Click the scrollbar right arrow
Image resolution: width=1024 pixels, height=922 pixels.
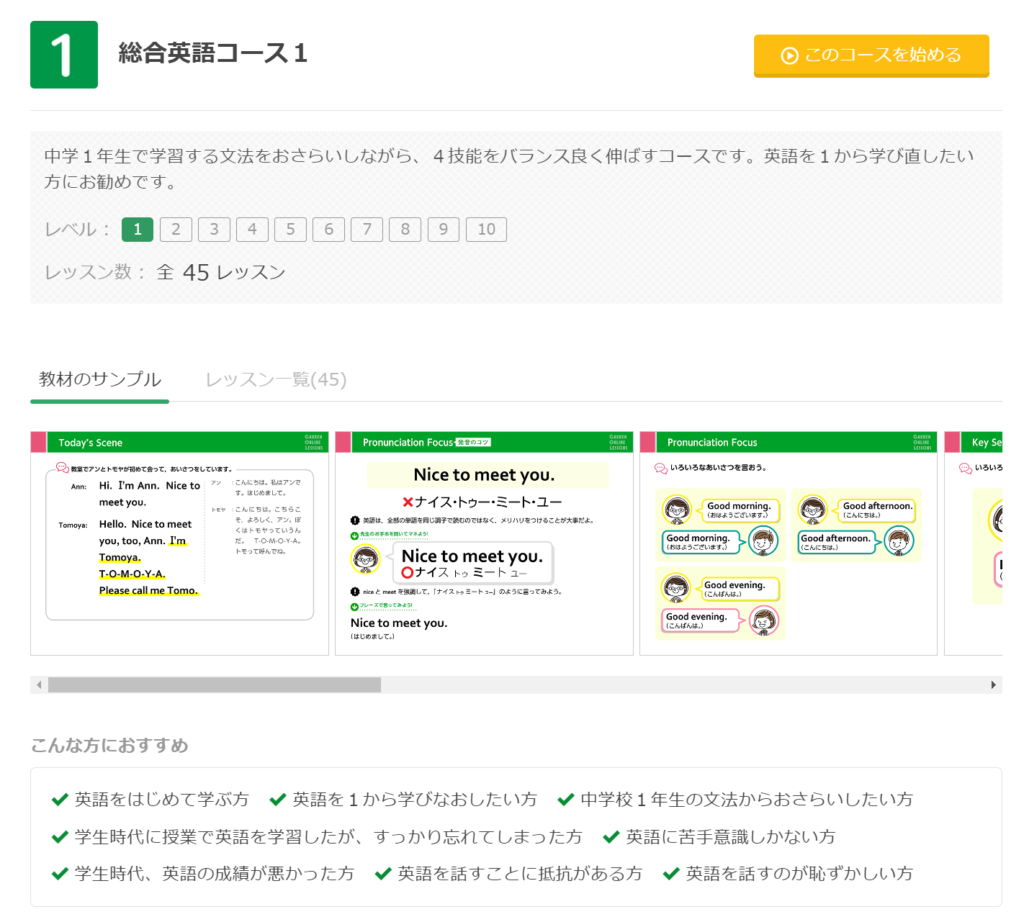pyautogui.click(x=993, y=685)
